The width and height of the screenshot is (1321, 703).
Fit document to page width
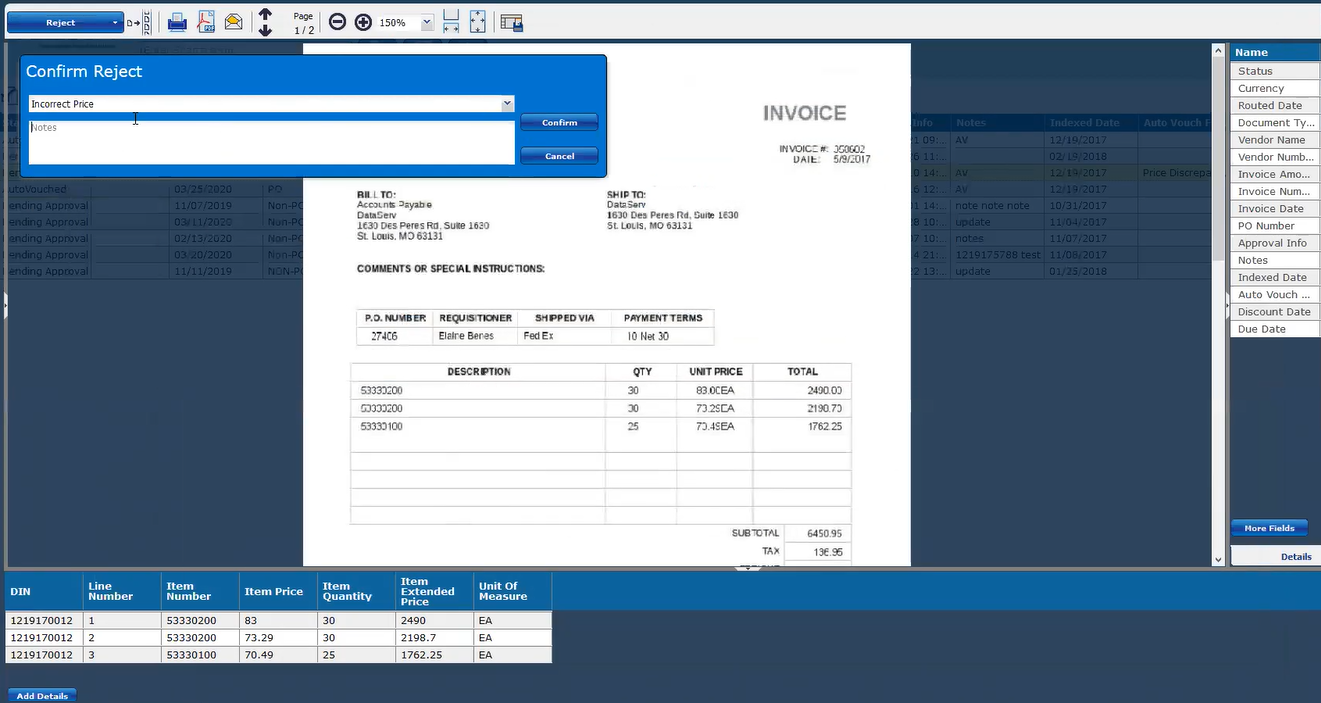pos(451,22)
